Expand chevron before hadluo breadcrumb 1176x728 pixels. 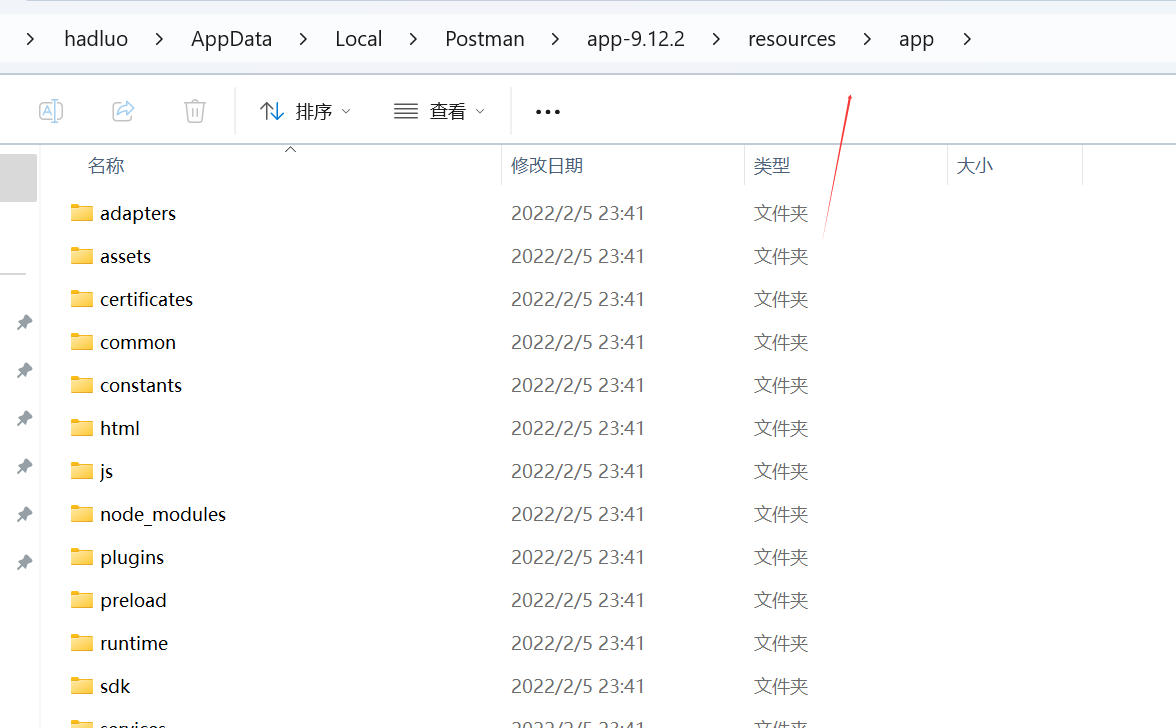click(x=30, y=39)
